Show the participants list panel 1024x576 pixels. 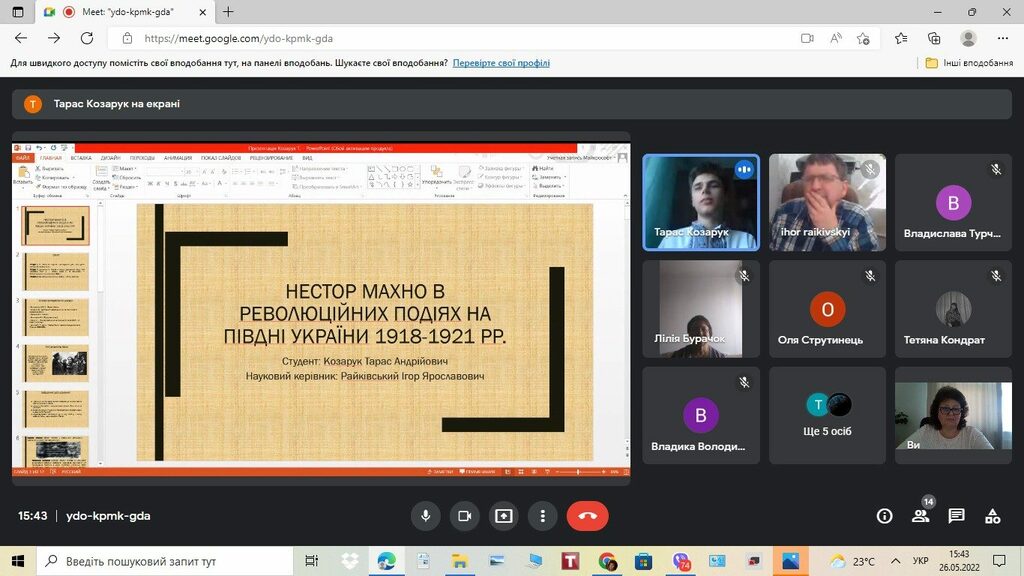[920, 516]
